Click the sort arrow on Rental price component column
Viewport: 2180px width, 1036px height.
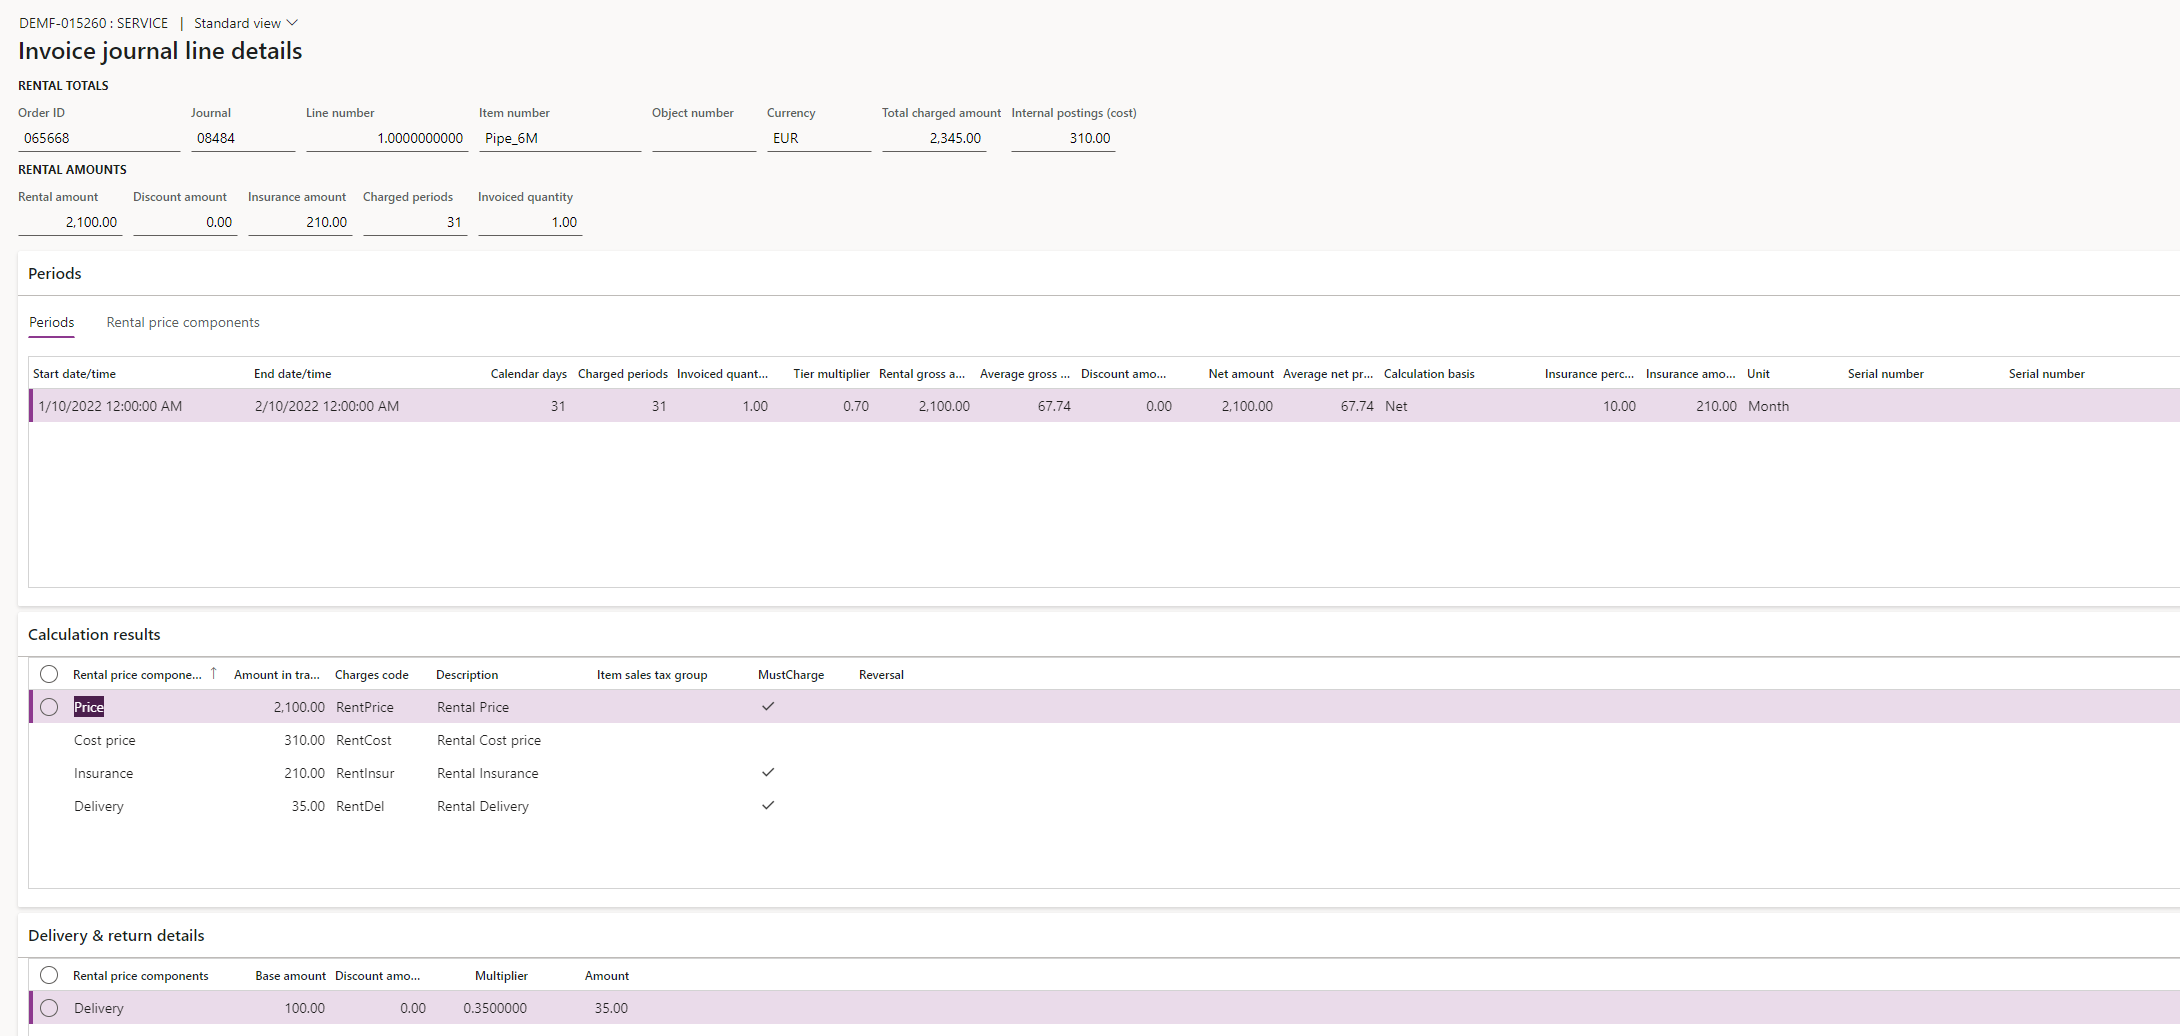pos(213,674)
